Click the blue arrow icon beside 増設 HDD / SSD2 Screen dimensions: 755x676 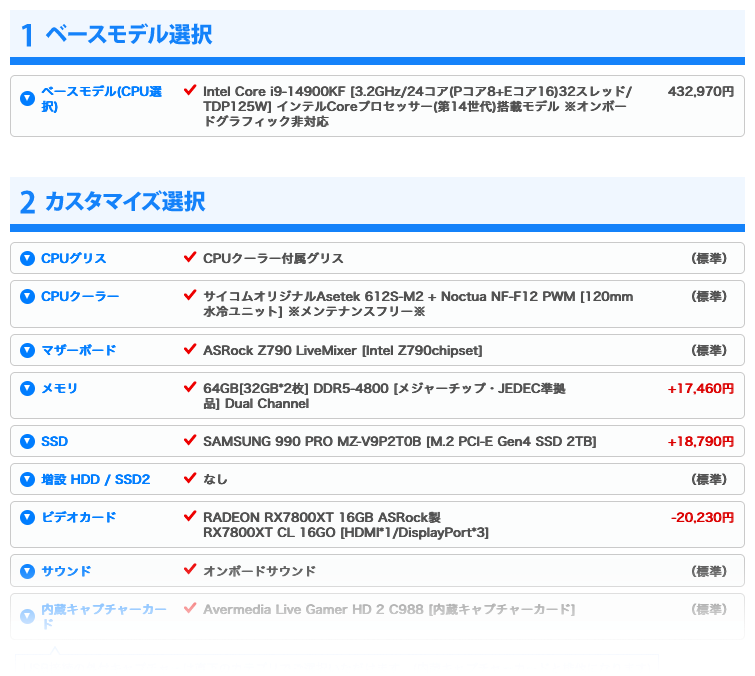pyautogui.click(x=27, y=480)
